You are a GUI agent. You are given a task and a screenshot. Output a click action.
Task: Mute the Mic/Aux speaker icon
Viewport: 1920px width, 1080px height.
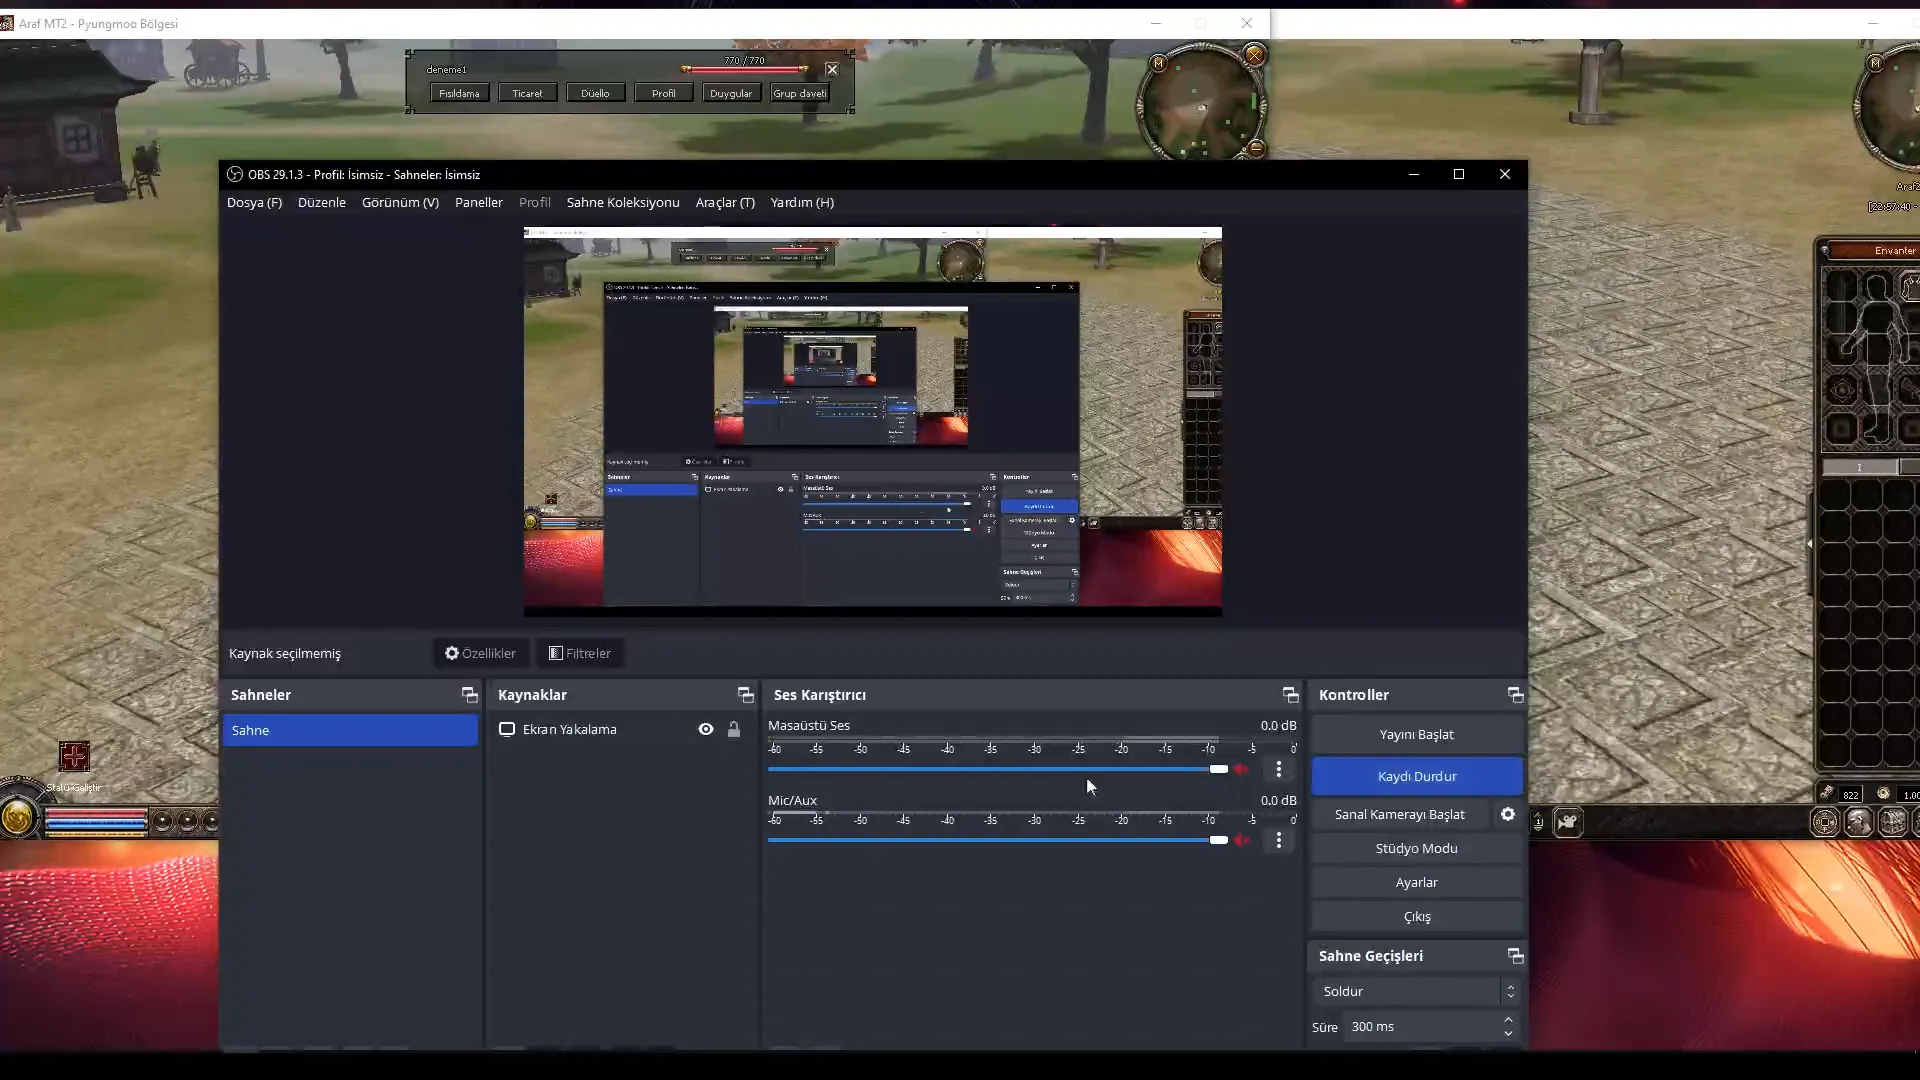coord(1241,840)
